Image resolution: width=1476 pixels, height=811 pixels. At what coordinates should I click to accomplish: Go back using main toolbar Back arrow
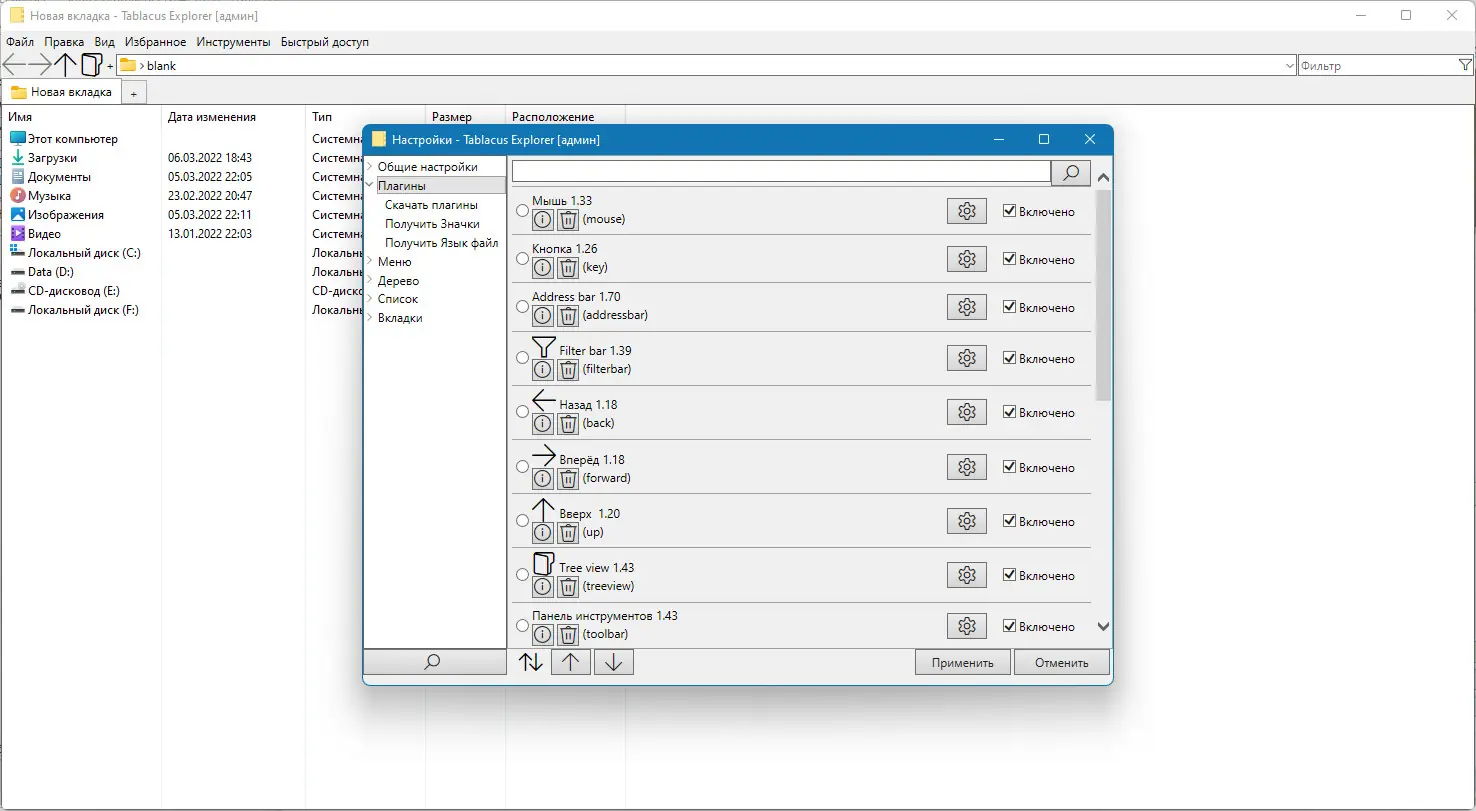coord(14,66)
